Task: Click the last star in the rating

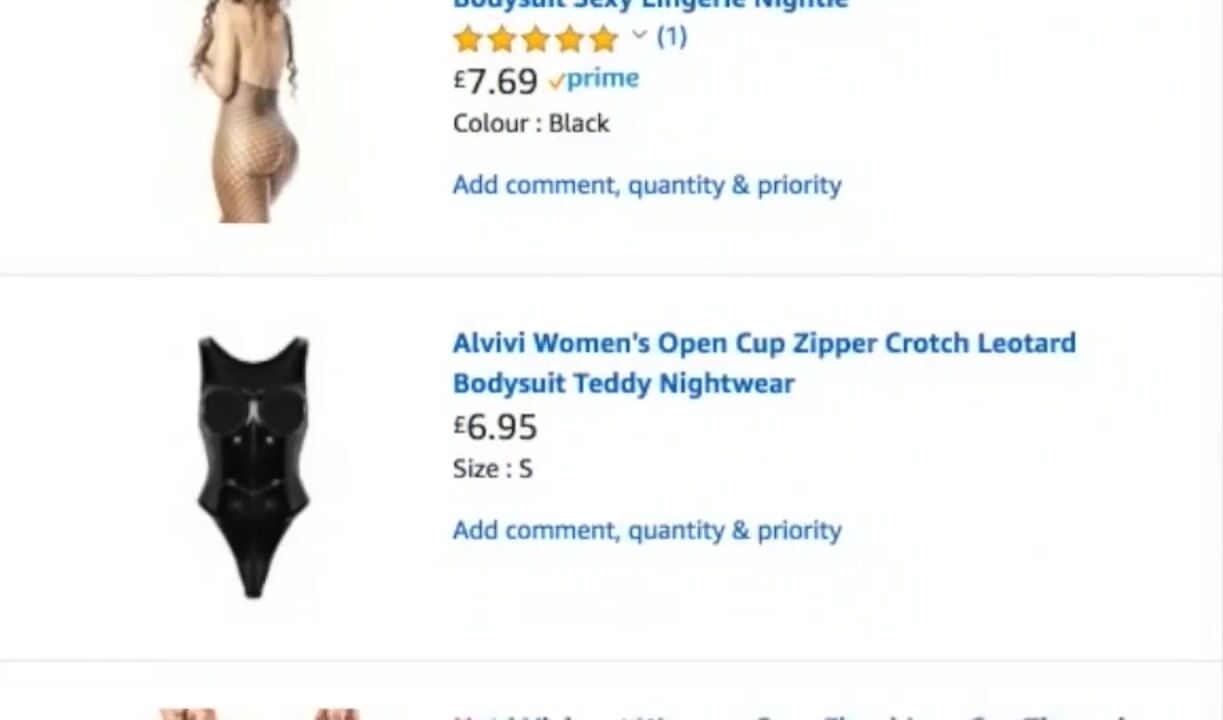Action: [x=604, y=39]
